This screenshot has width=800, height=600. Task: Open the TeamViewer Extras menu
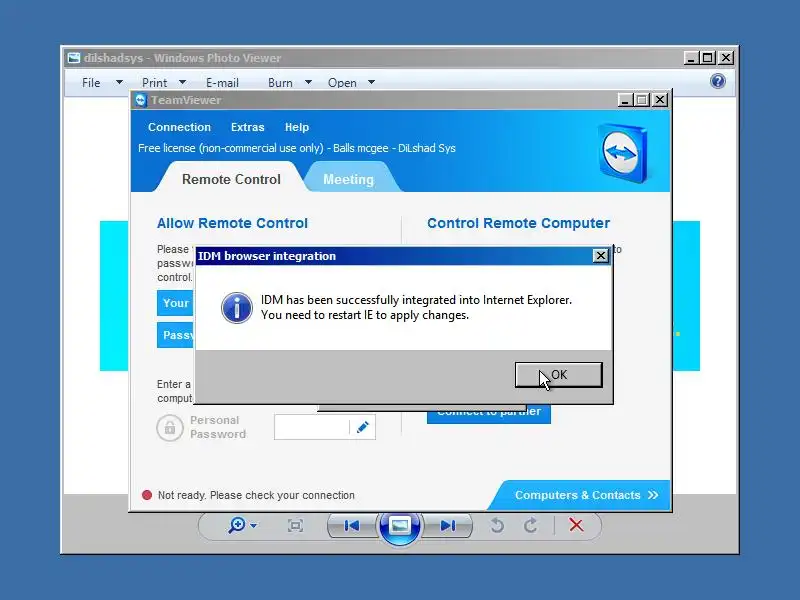click(x=247, y=127)
